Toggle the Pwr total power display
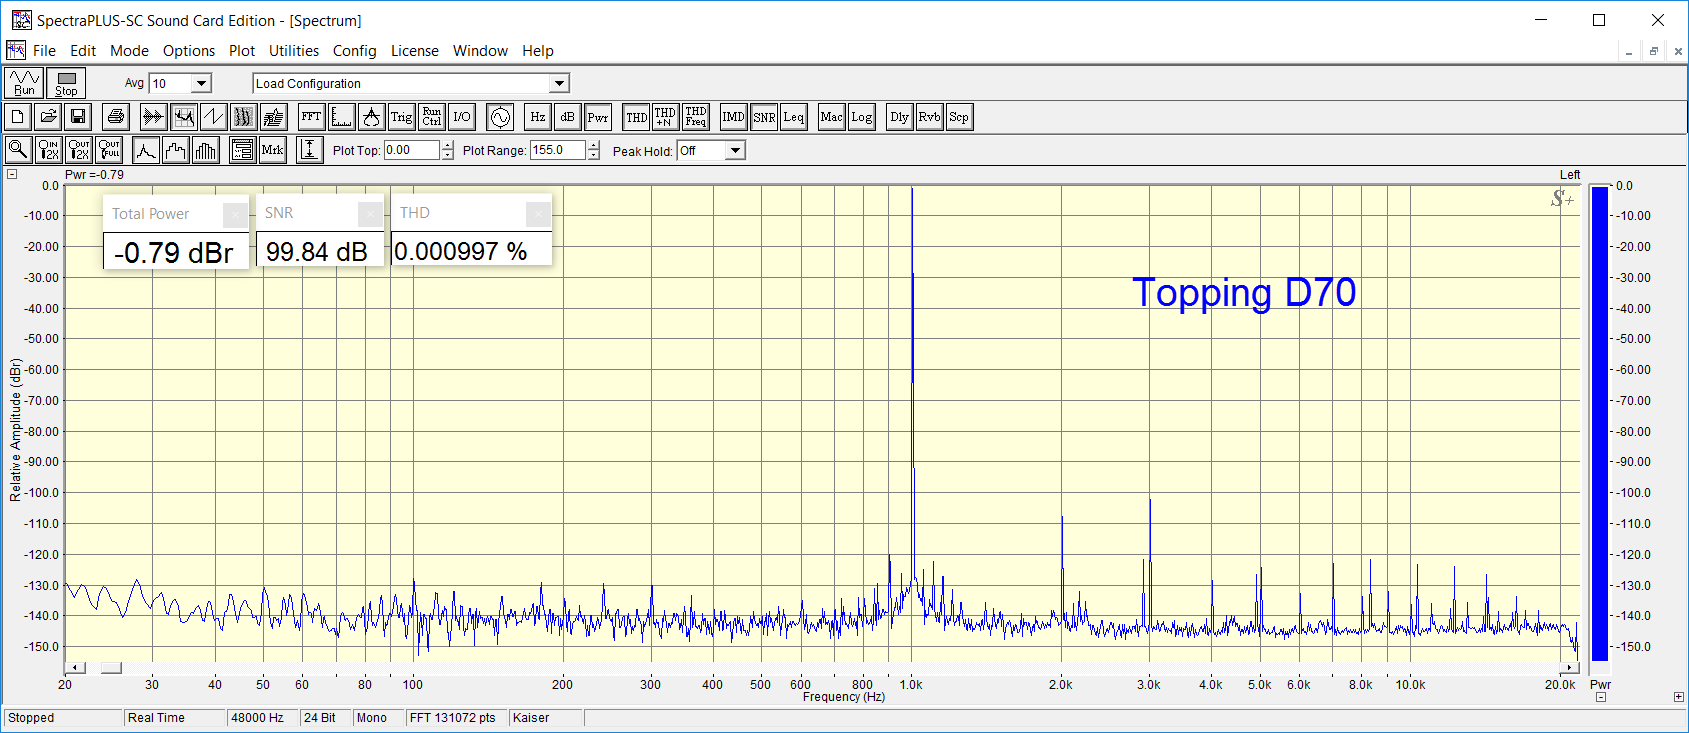Screen dimensions: 1689x733 coord(598,117)
